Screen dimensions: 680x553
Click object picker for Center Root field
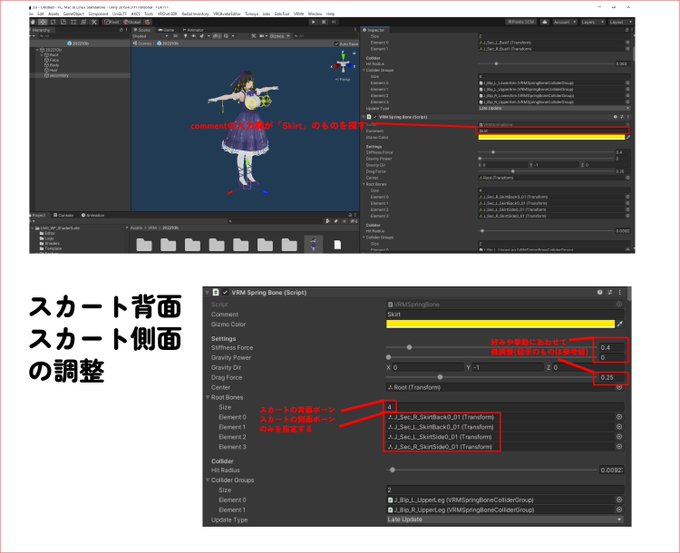point(619,387)
